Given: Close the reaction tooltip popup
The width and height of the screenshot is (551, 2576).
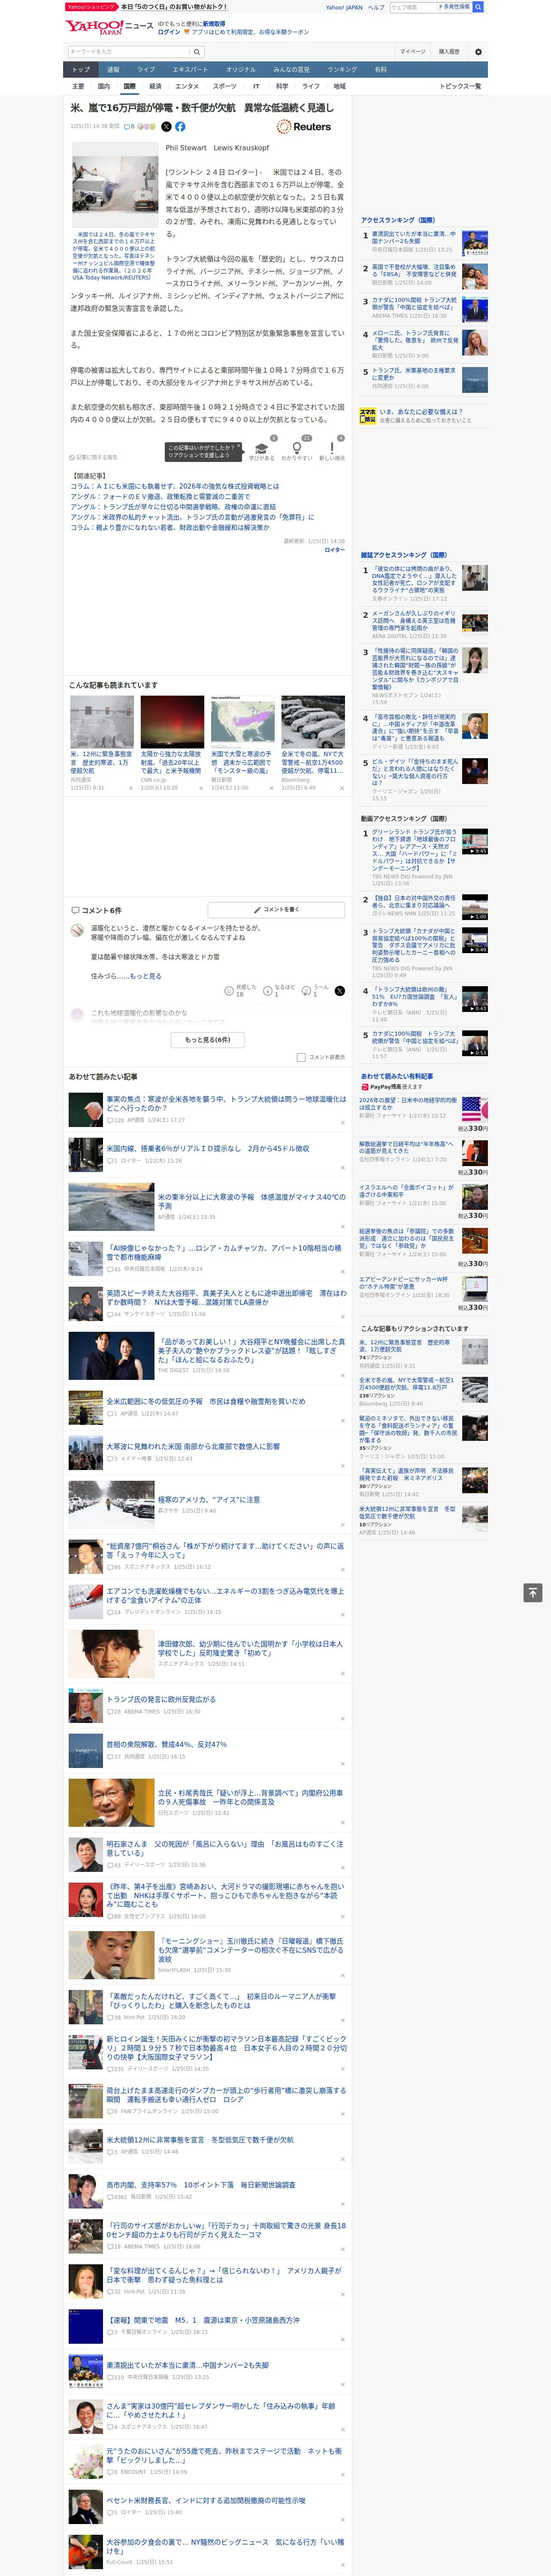Looking at the screenshot, I should (x=239, y=447).
